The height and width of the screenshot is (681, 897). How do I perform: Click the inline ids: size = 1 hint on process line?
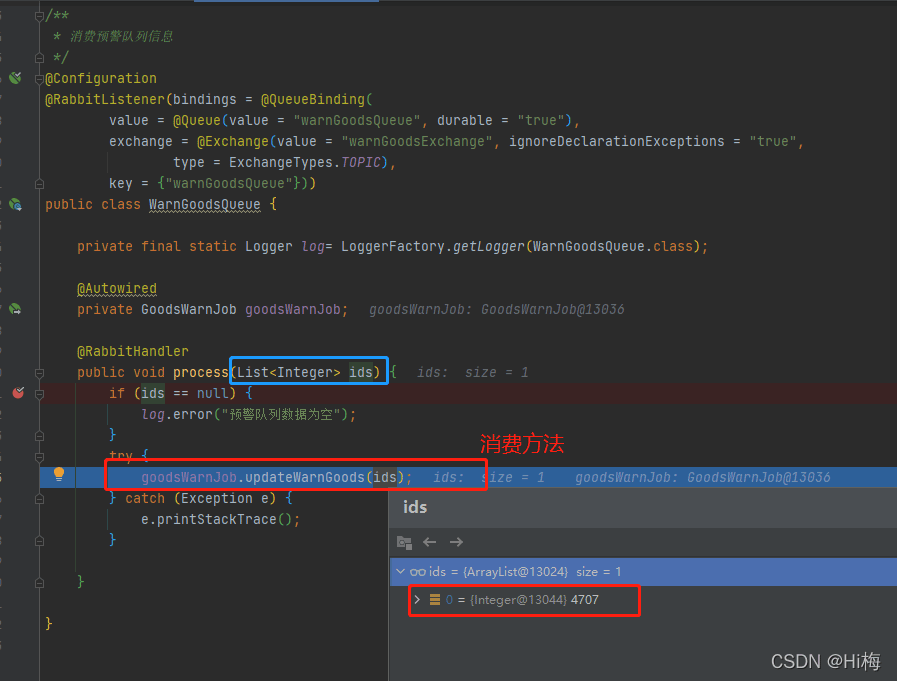473,373
